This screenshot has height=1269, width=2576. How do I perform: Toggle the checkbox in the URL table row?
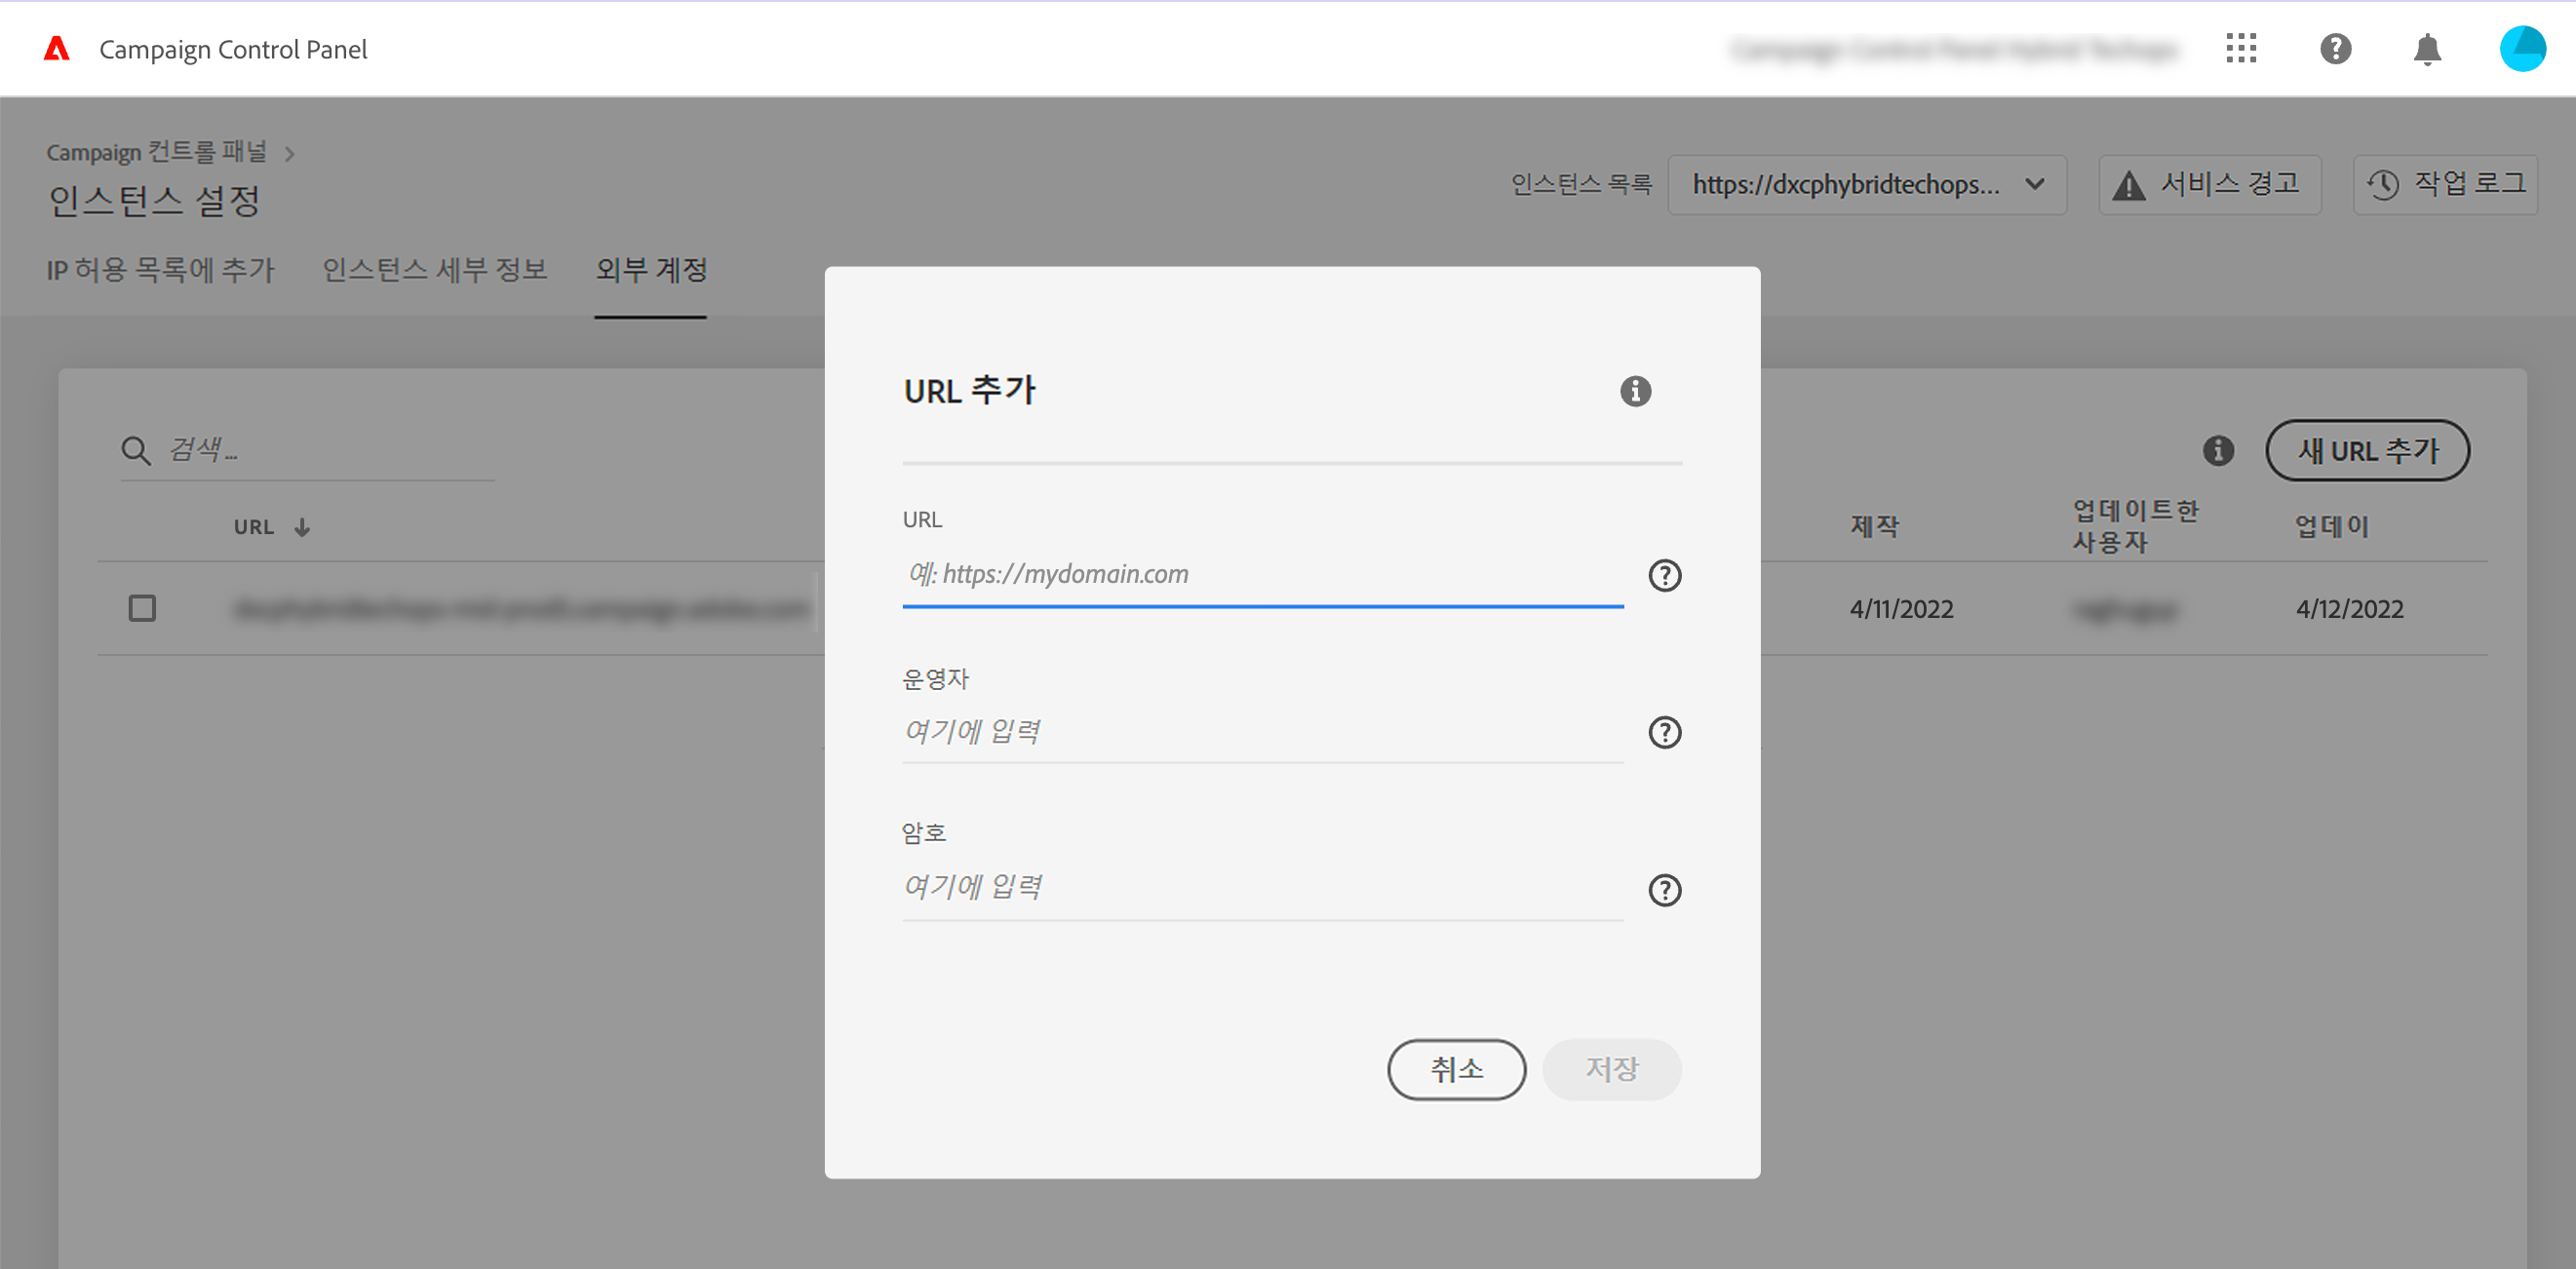point(142,608)
